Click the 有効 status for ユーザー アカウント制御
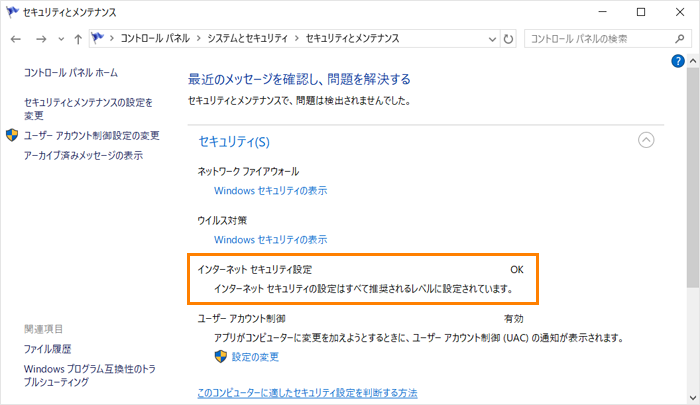700x405 pixels. tap(513, 319)
